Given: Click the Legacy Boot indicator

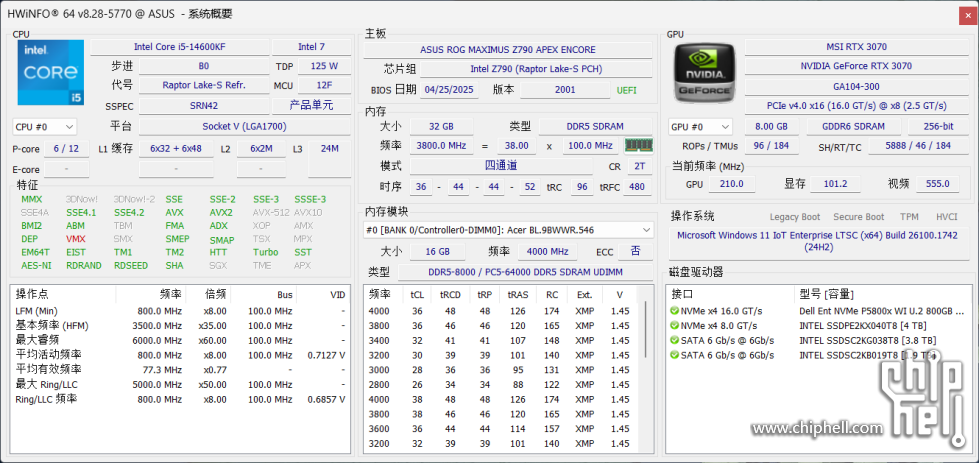Looking at the screenshot, I should 795,217.
